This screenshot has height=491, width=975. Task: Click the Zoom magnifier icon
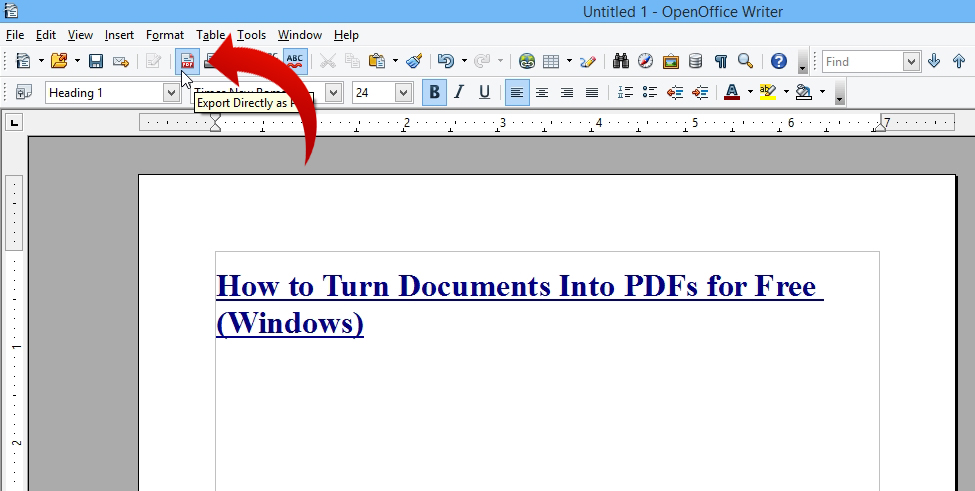coord(746,61)
